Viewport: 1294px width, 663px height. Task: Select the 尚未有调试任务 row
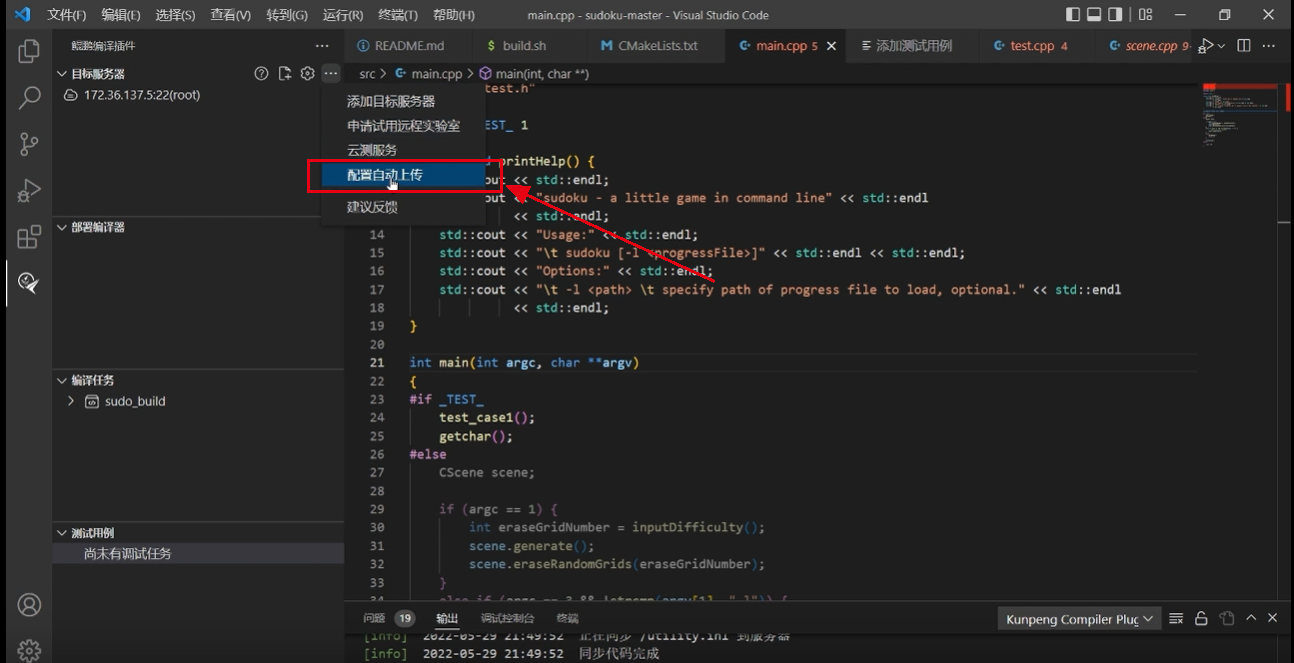click(198, 553)
